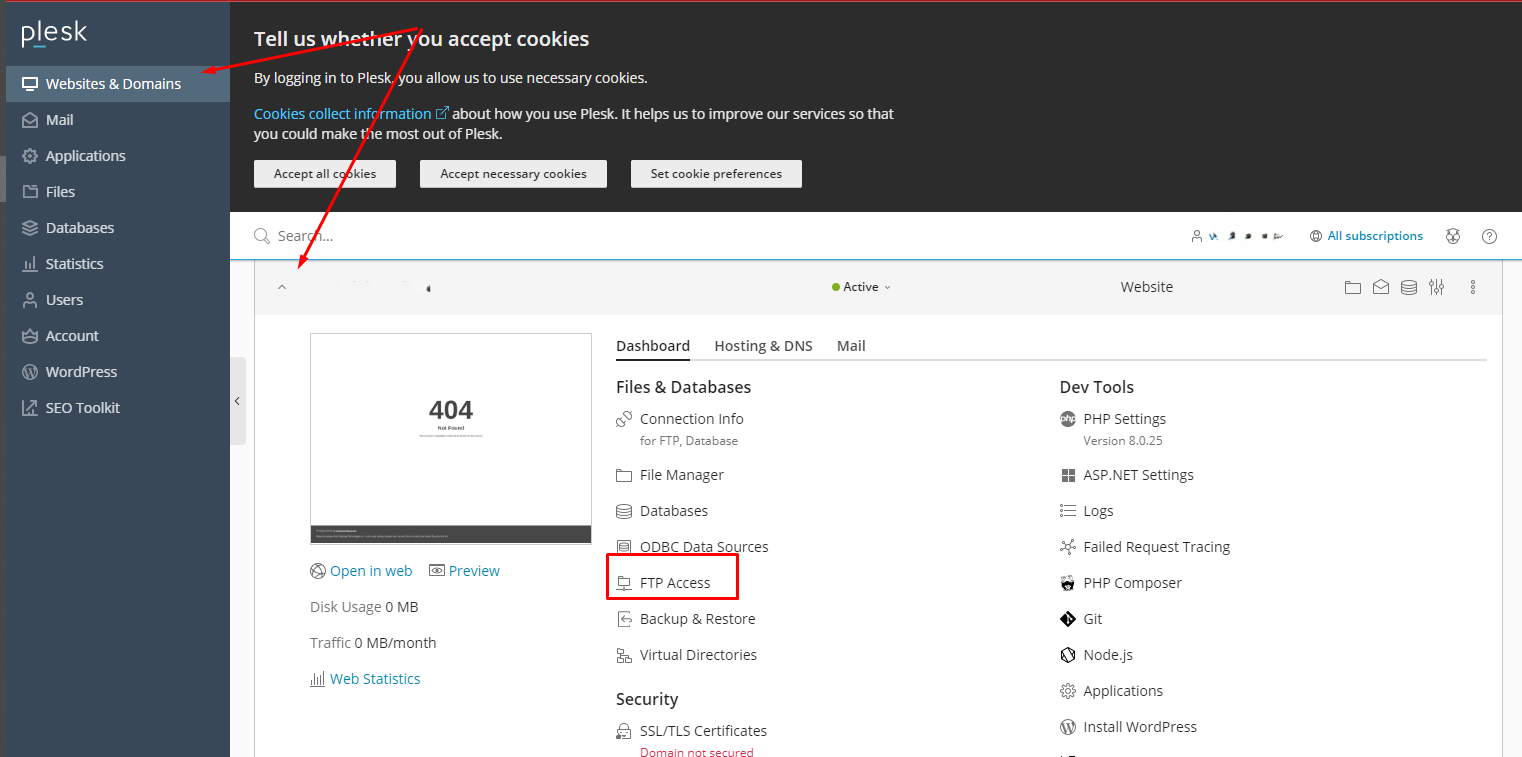
Task: Open Databases in the sidebar
Action: (x=118, y=228)
